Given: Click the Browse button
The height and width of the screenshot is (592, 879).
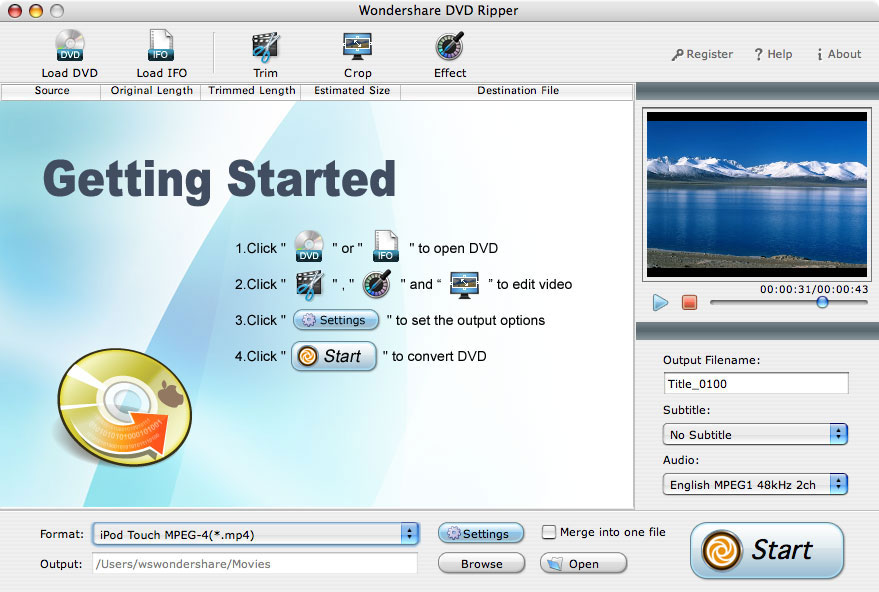Looking at the screenshot, I should (482, 563).
